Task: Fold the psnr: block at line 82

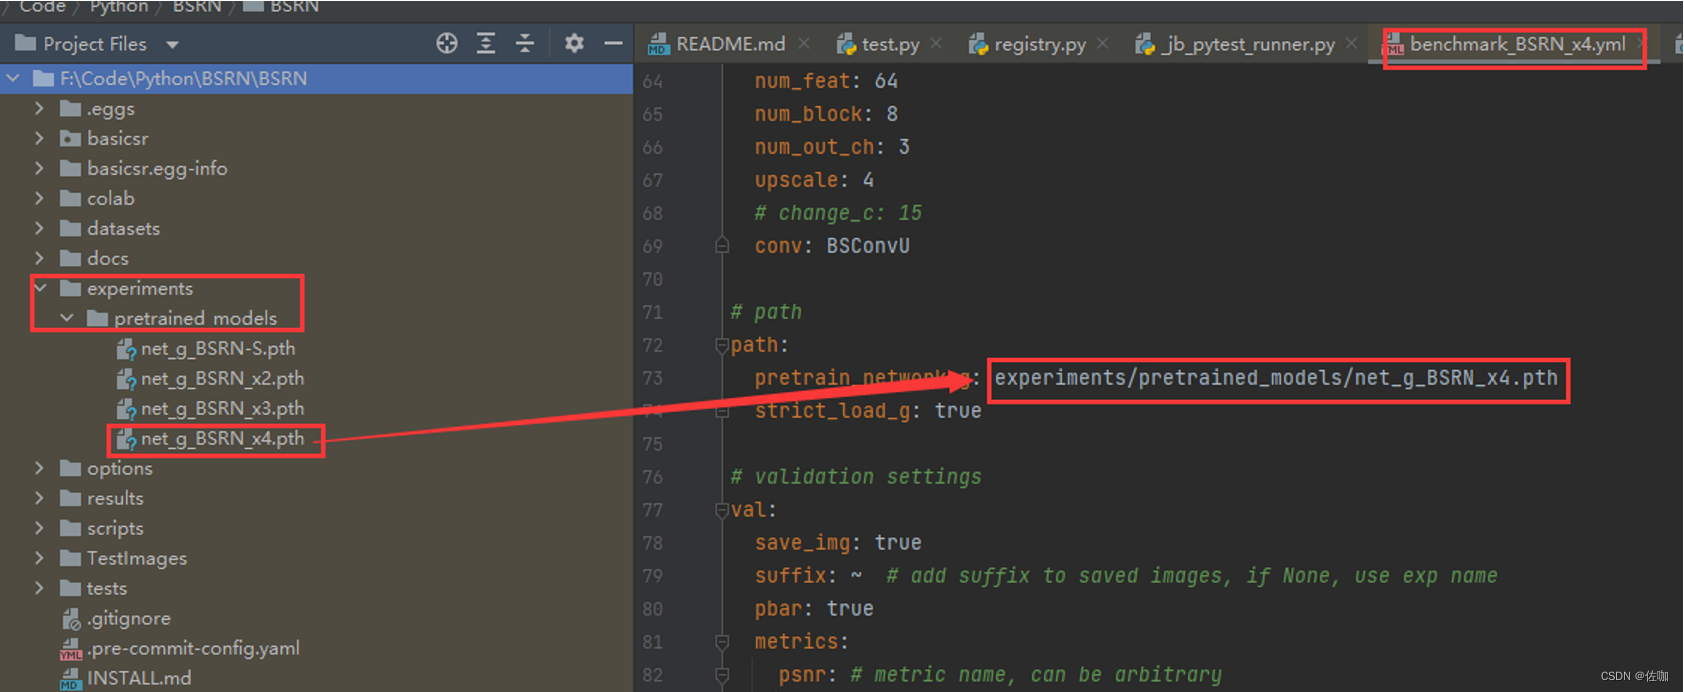Action: click(x=722, y=675)
